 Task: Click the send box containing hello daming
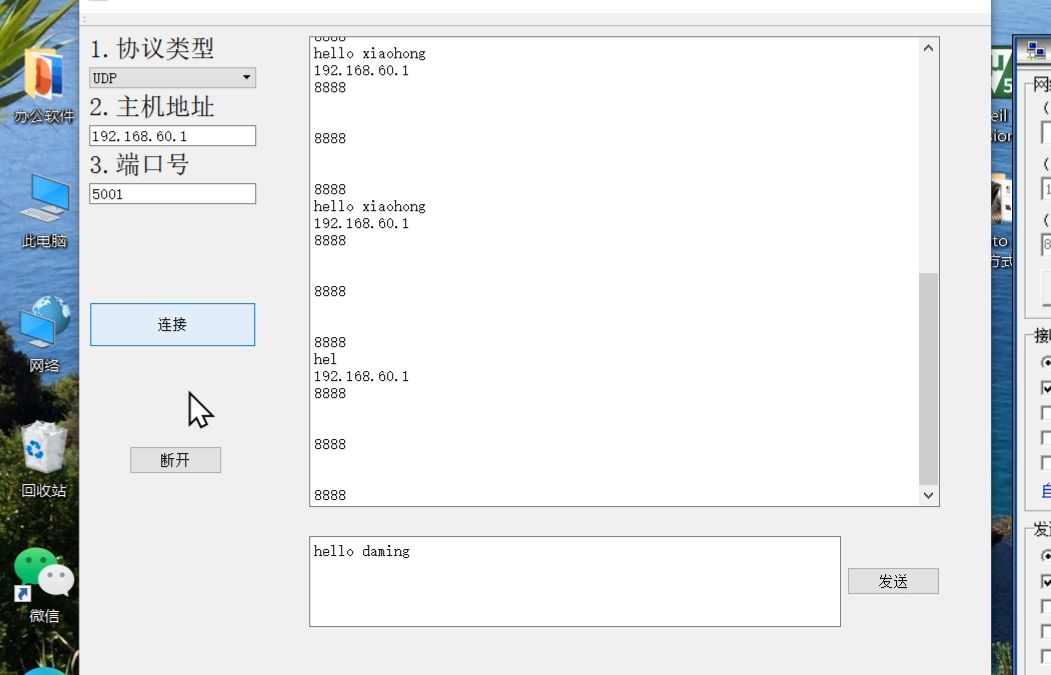(x=574, y=581)
